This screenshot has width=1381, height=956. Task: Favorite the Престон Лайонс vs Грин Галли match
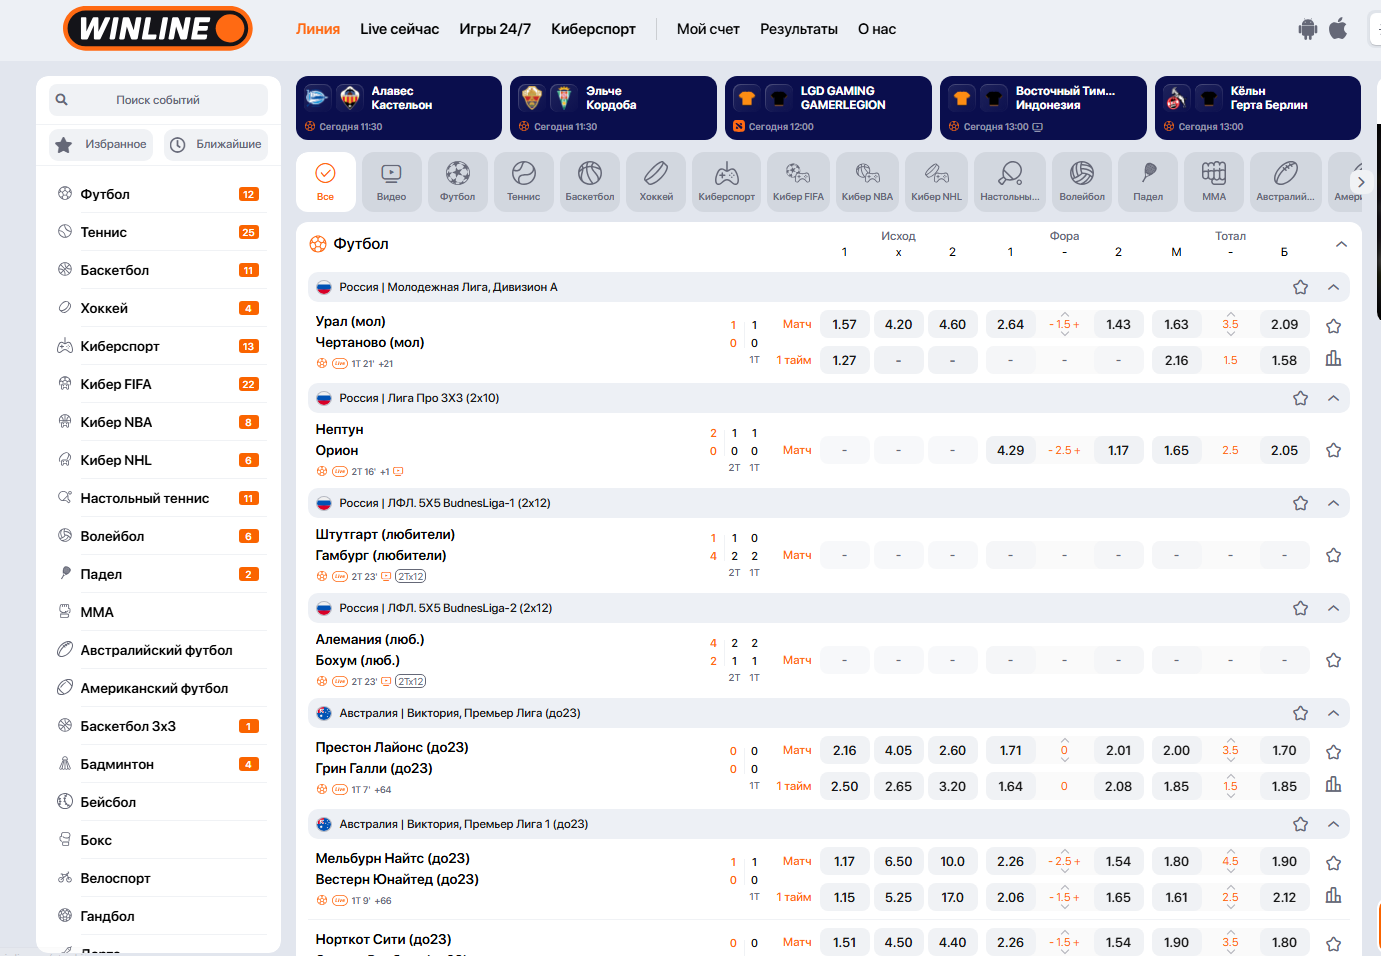(x=1333, y=752)
